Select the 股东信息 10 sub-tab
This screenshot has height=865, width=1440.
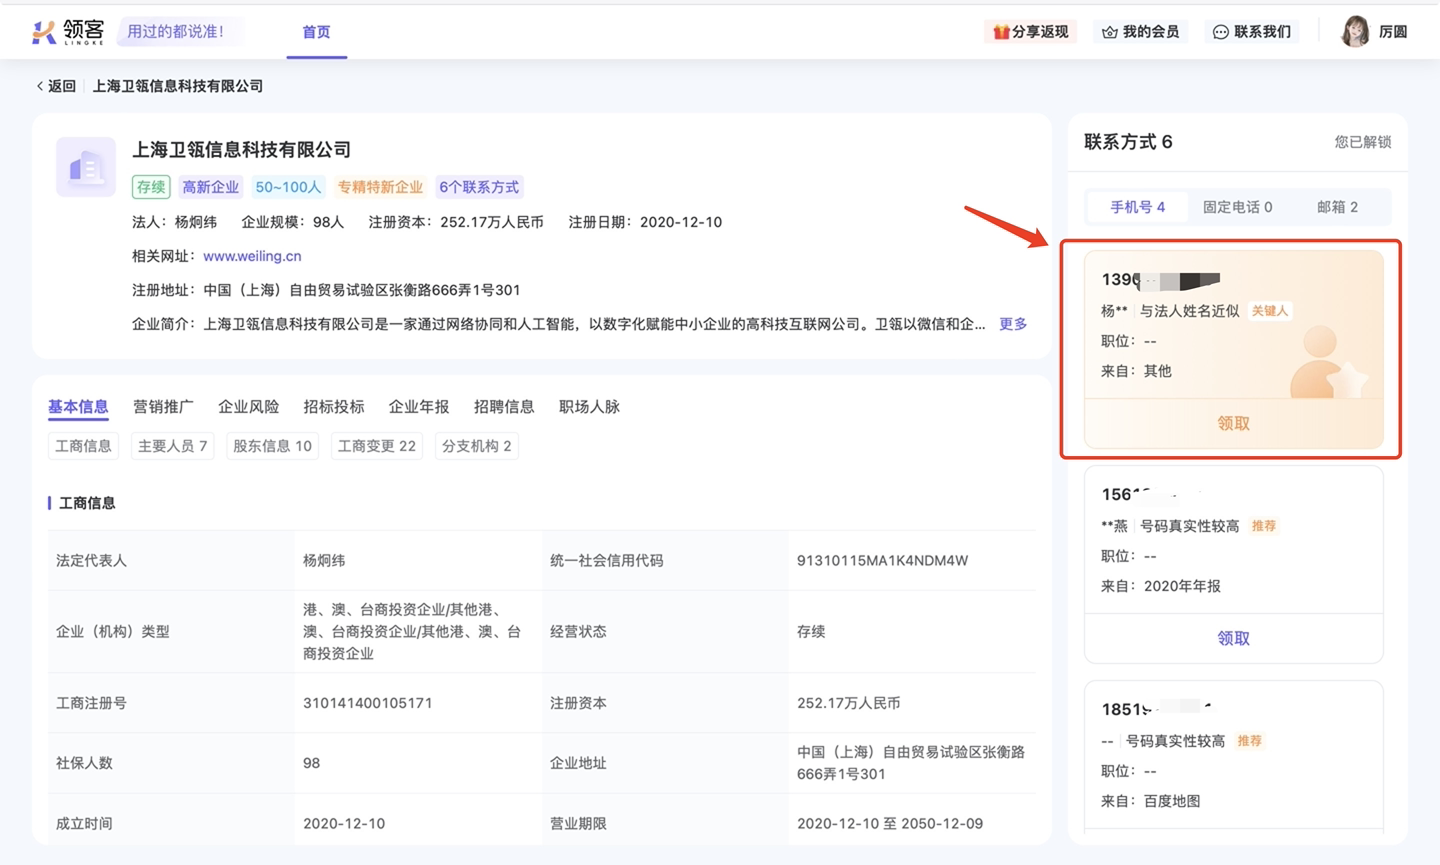click(272, 446)
